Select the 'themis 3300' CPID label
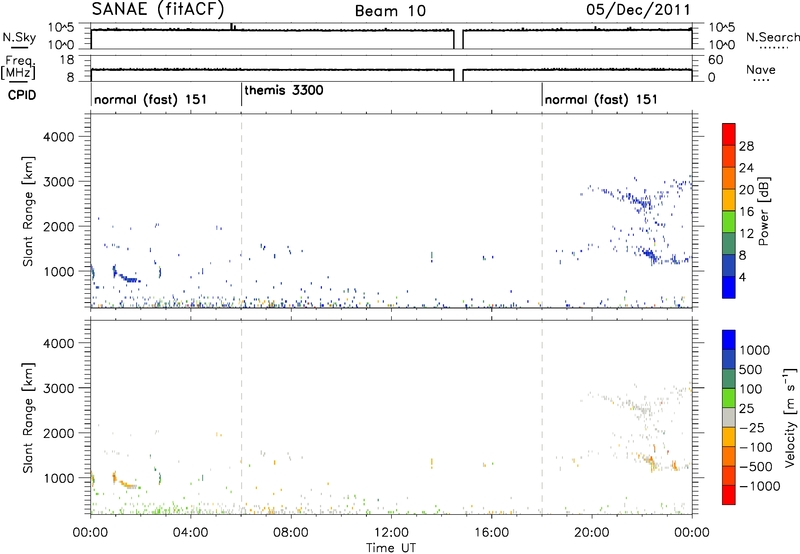Image resolution: width=800 pixels, height=554 pixels. tap(284, 90)
